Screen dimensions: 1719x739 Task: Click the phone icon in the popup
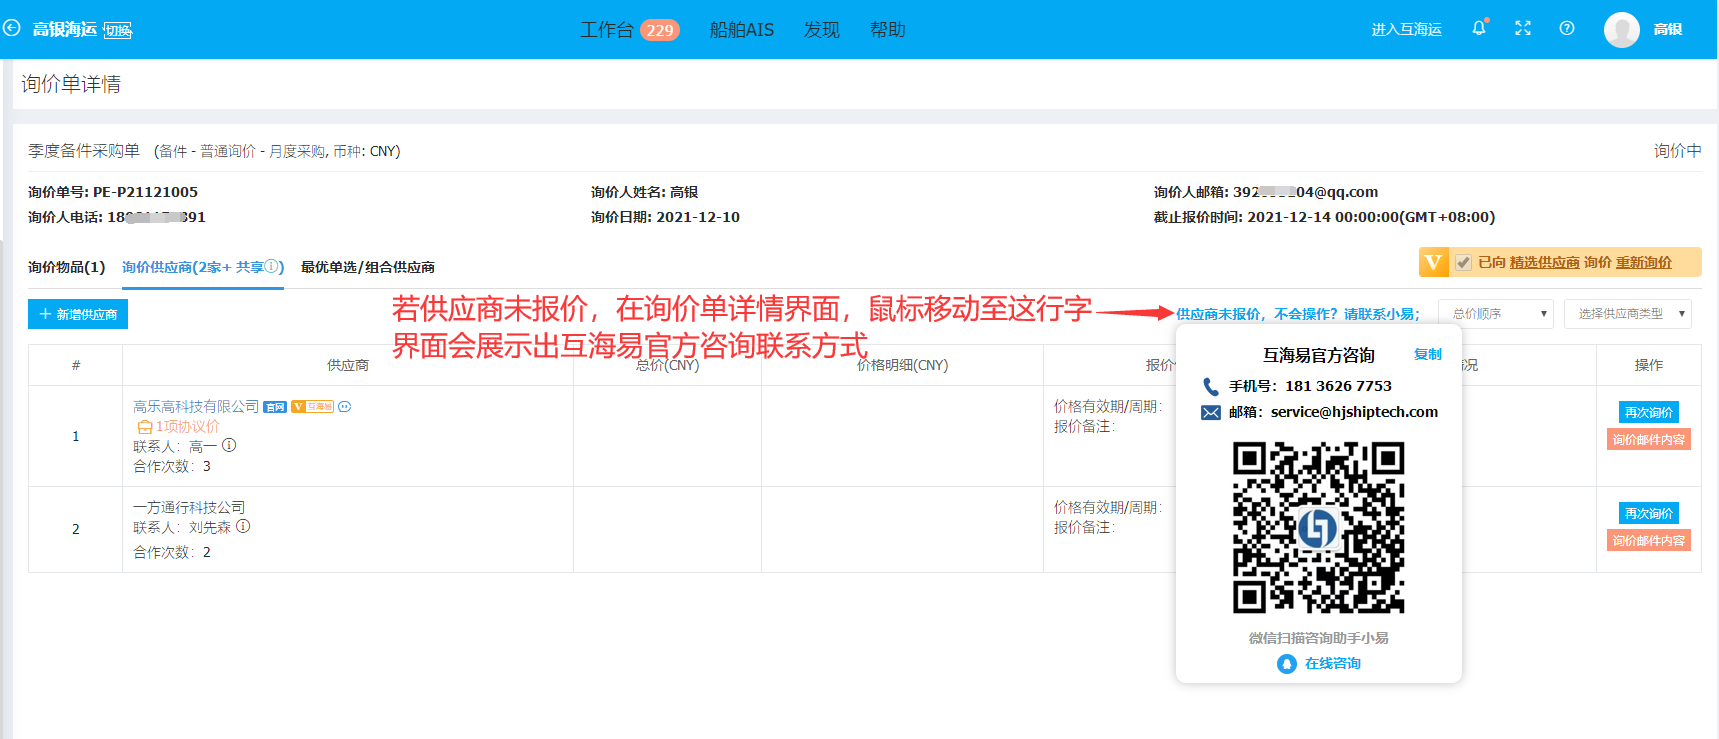(x=1211, y=386)
